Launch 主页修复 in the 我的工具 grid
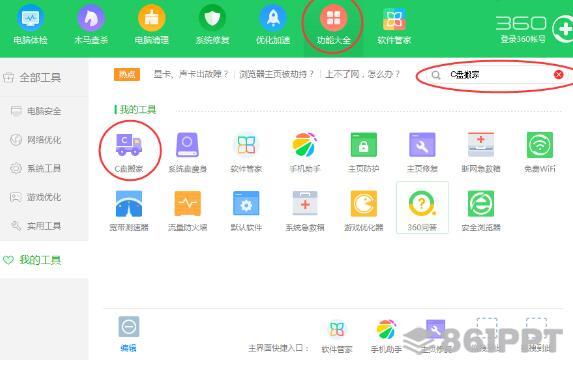Screen dimensions: 573x365 pyautogui.click(x=422, y=153)
